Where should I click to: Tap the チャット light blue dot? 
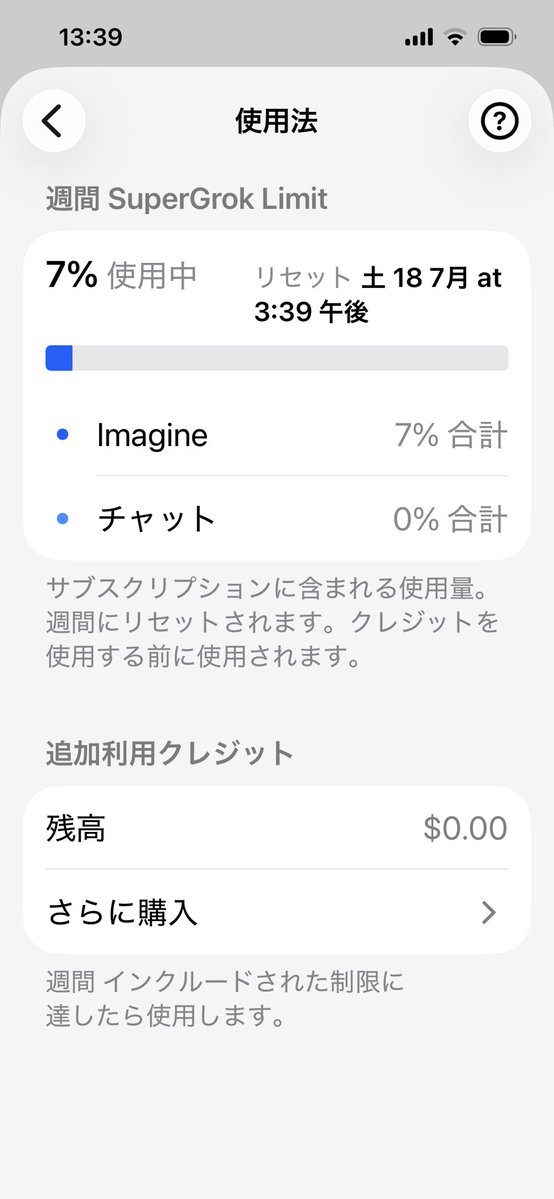coord(63,519)
